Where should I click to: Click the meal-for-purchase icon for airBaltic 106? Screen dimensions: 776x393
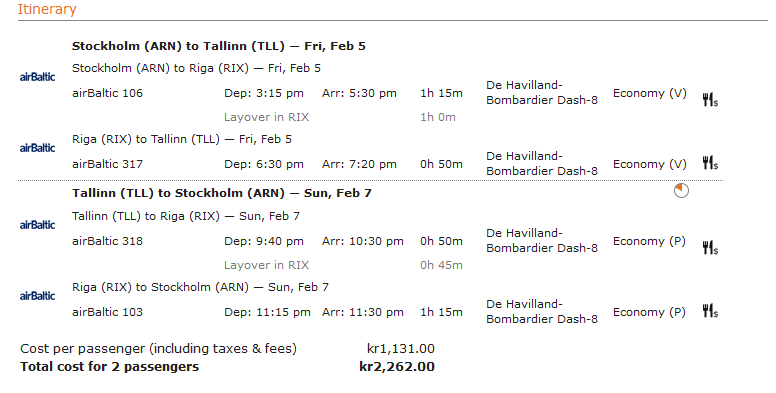pos(710,99)
